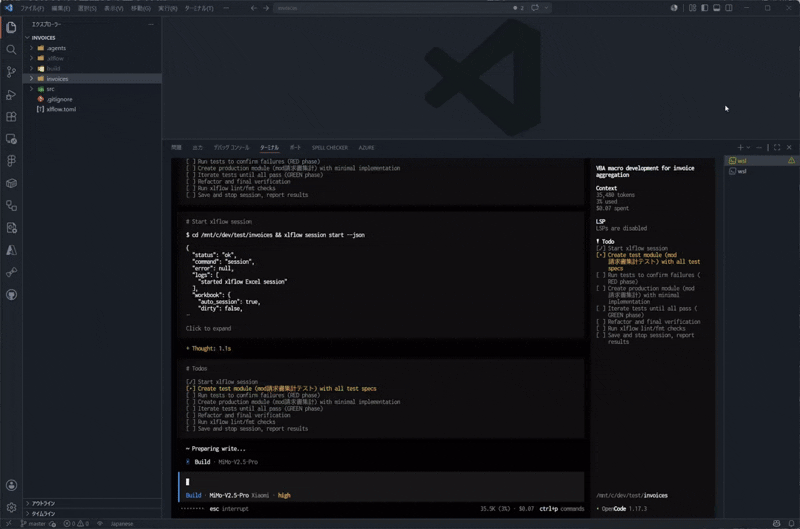Open the Azure icon in activity bar

(x=11, y=250)
